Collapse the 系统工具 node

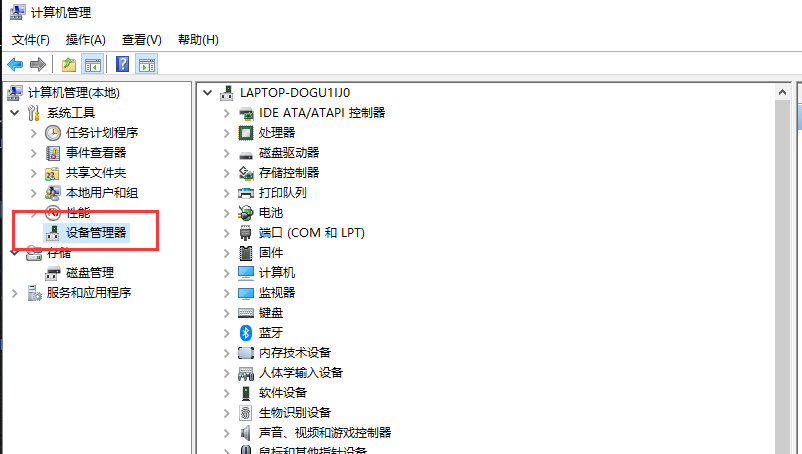(15, 113)
